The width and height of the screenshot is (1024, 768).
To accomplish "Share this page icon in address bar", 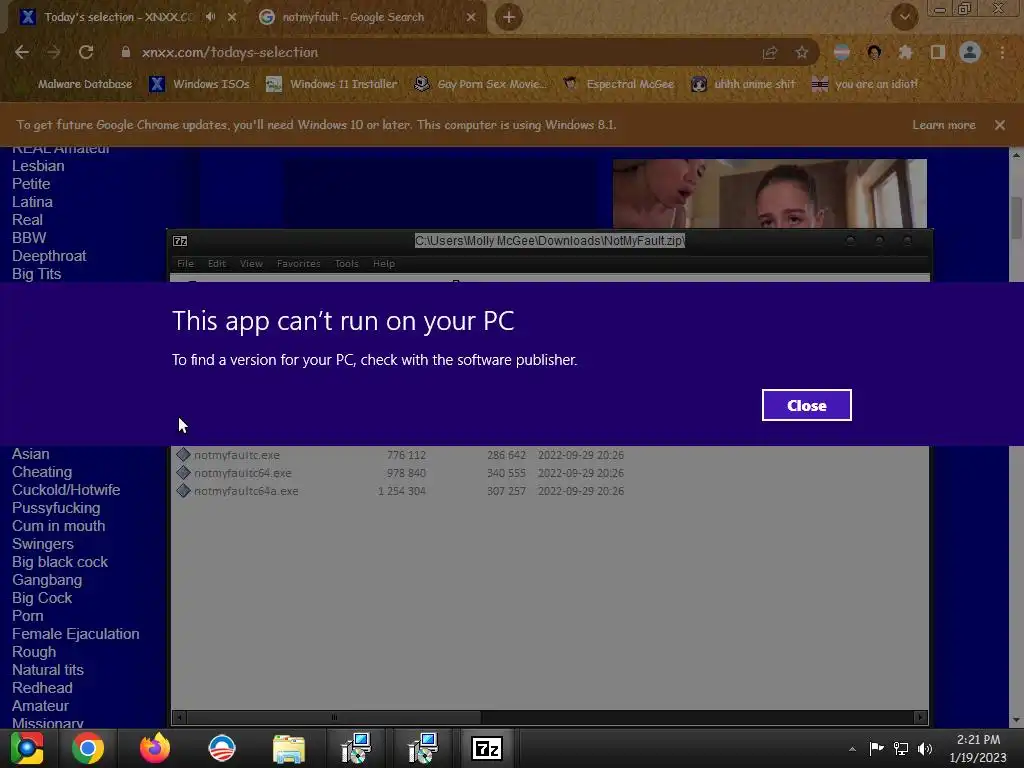I will [770, 52].
